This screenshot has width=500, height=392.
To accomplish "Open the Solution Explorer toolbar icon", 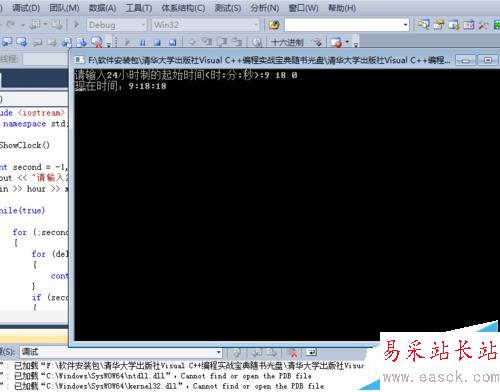I will (x=423, y=25).
